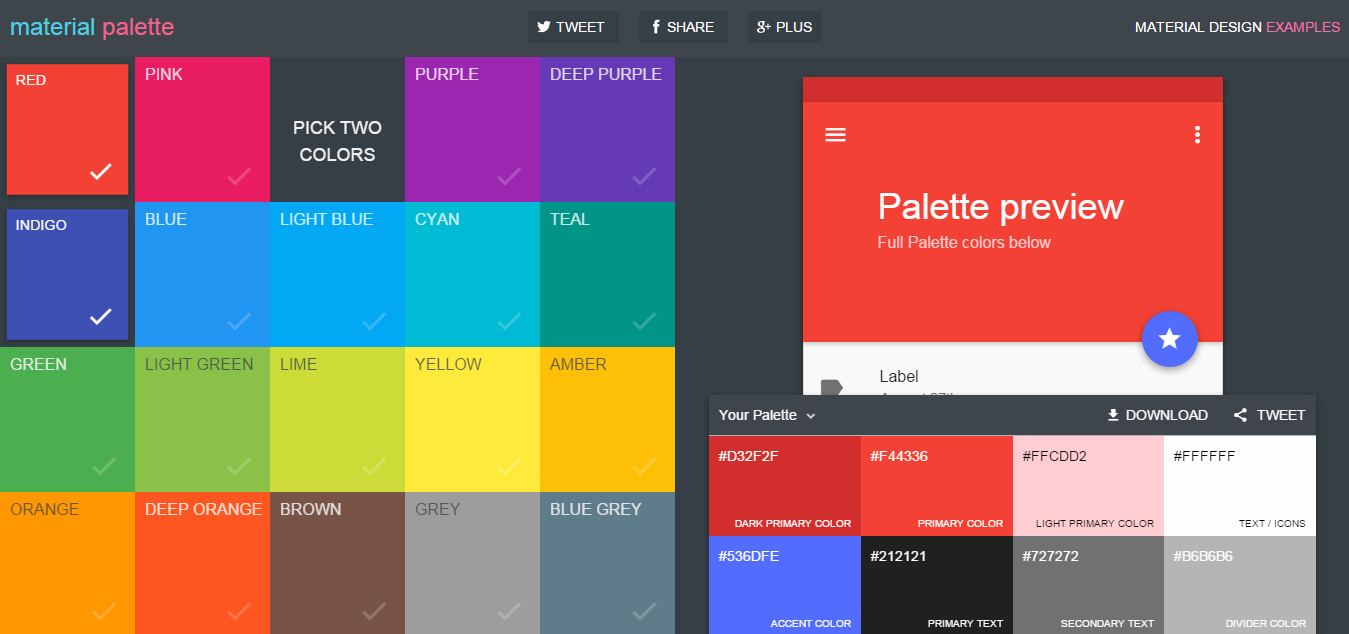Select the Yellow color tile

tap(472, 419)
